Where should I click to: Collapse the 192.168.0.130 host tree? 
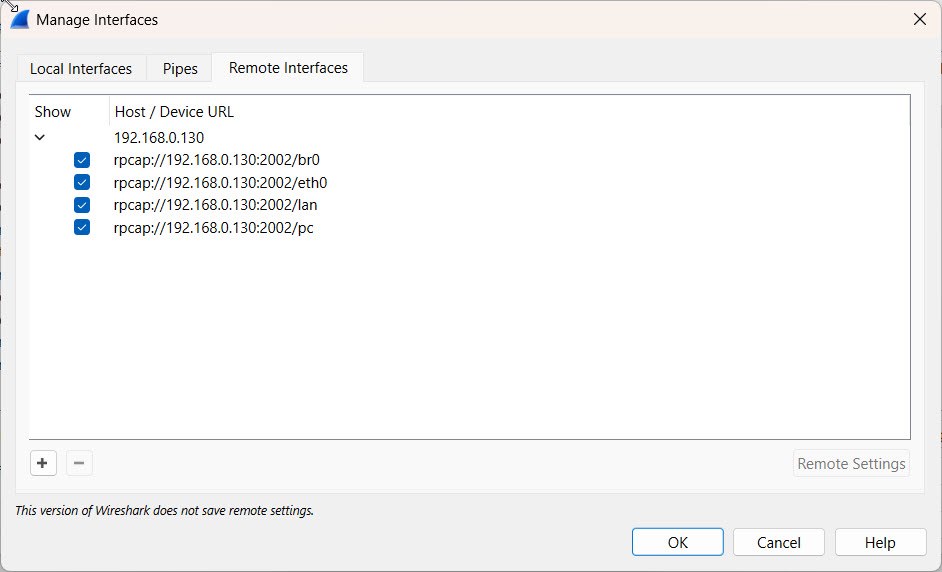pos(40,138)
